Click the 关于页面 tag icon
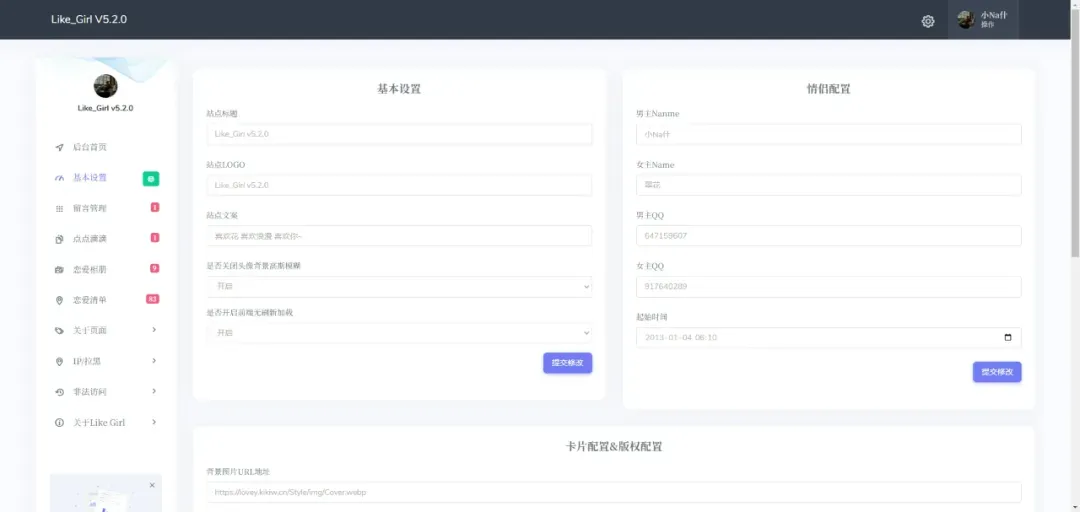The image size is (1080, 512). click(59, 331)
